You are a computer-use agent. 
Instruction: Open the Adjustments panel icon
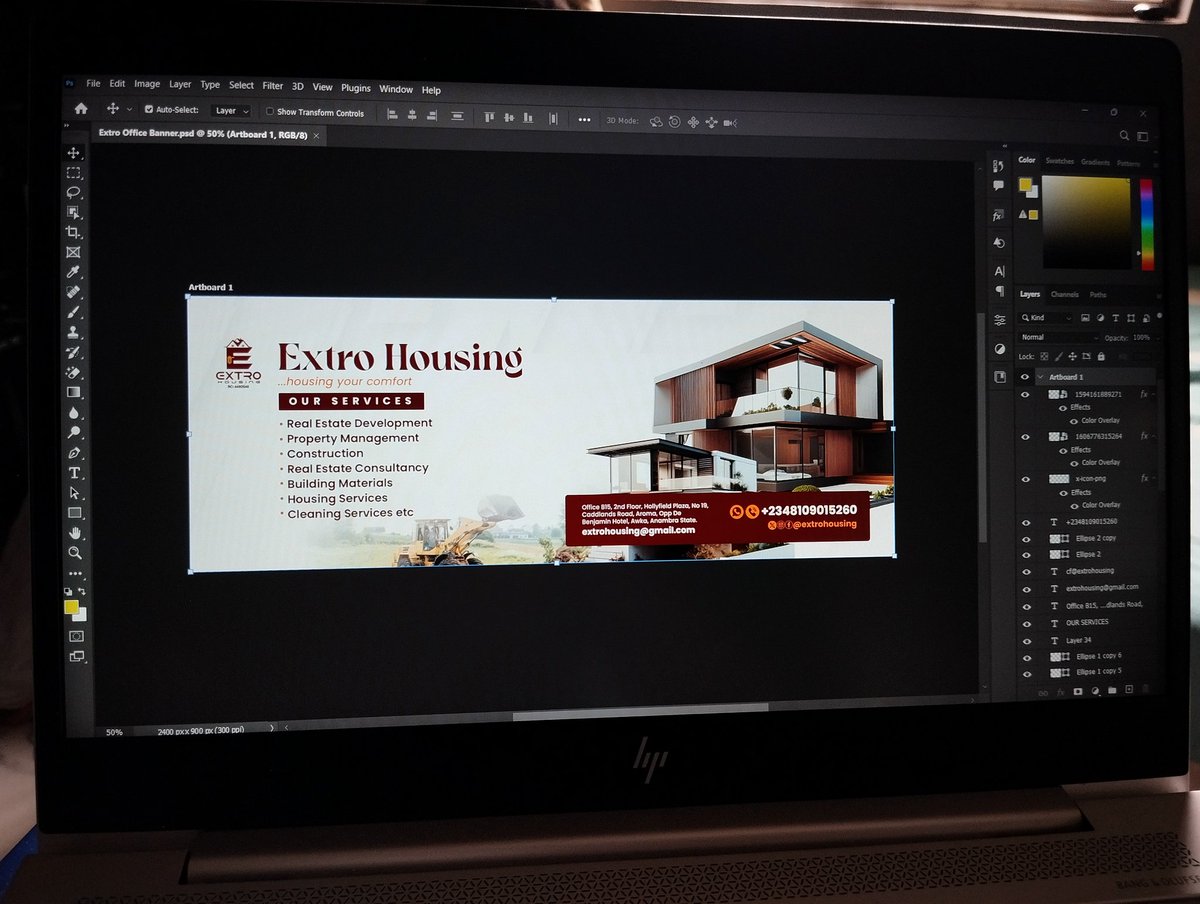[x=1000, y=349]
